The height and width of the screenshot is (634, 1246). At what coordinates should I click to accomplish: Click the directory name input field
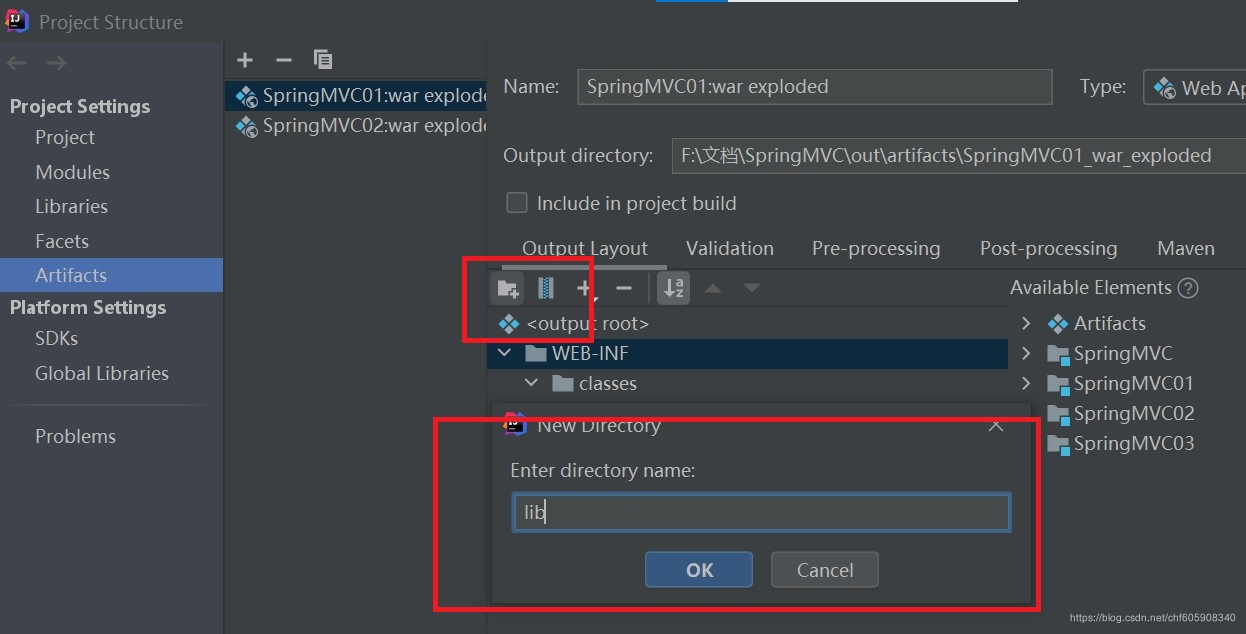point(761,513)
